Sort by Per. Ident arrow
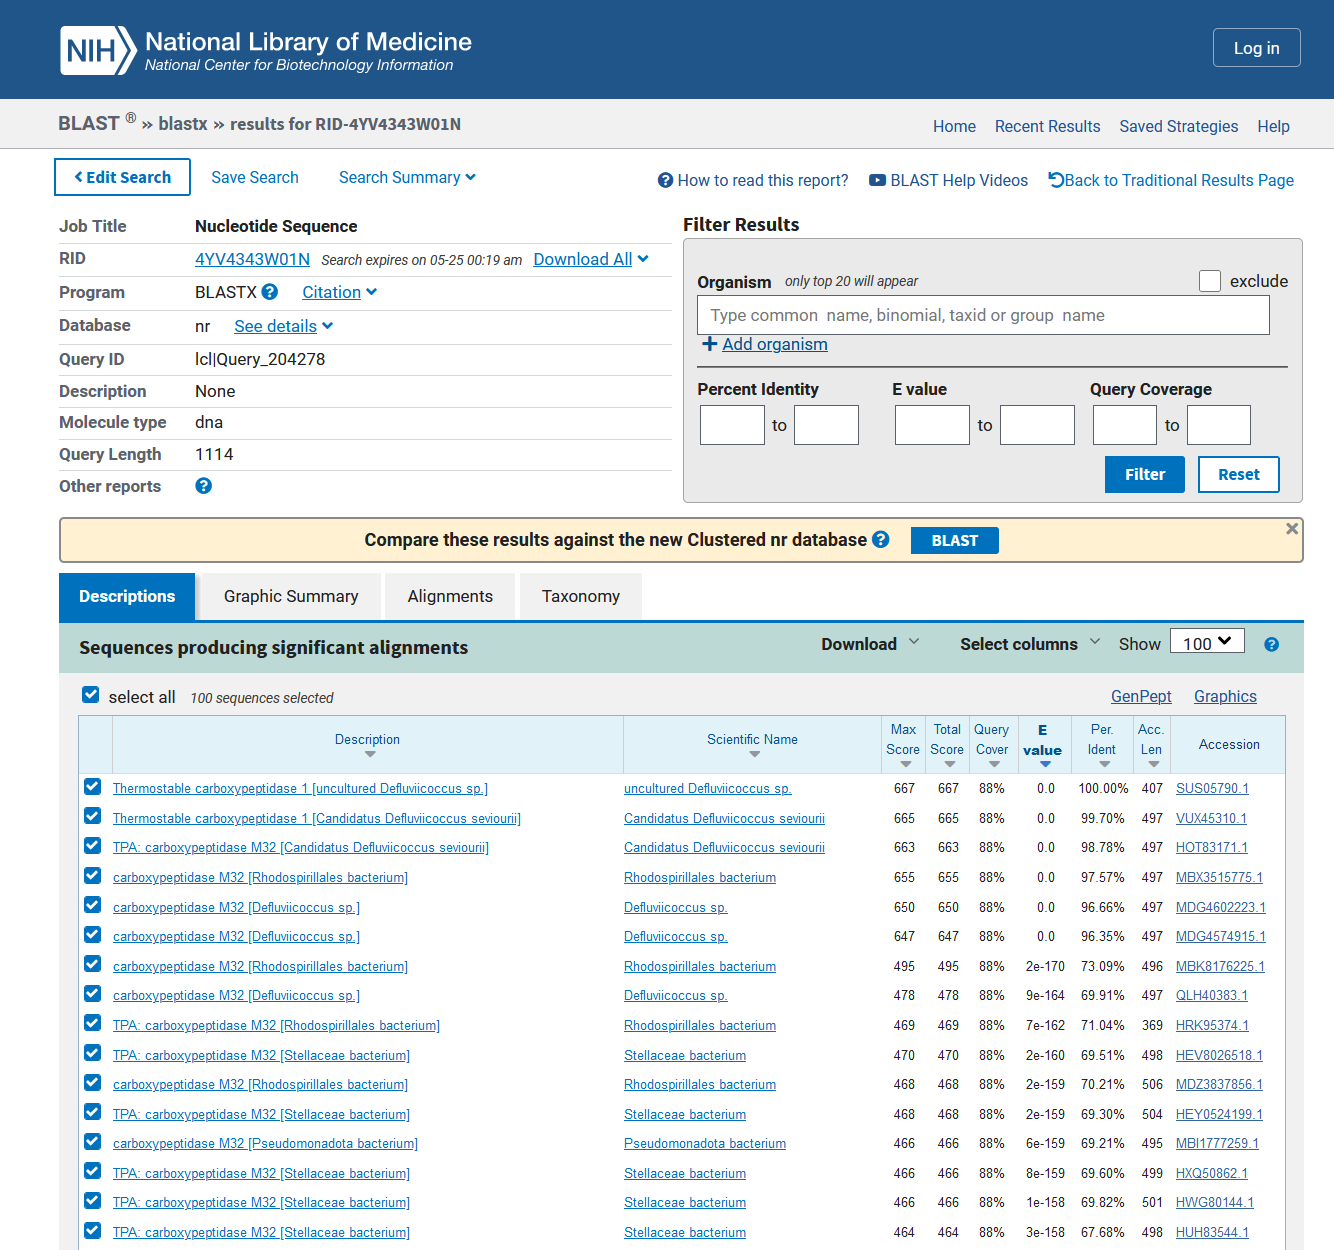This screenshot has width=1334, height=1250. (1105, 764)
